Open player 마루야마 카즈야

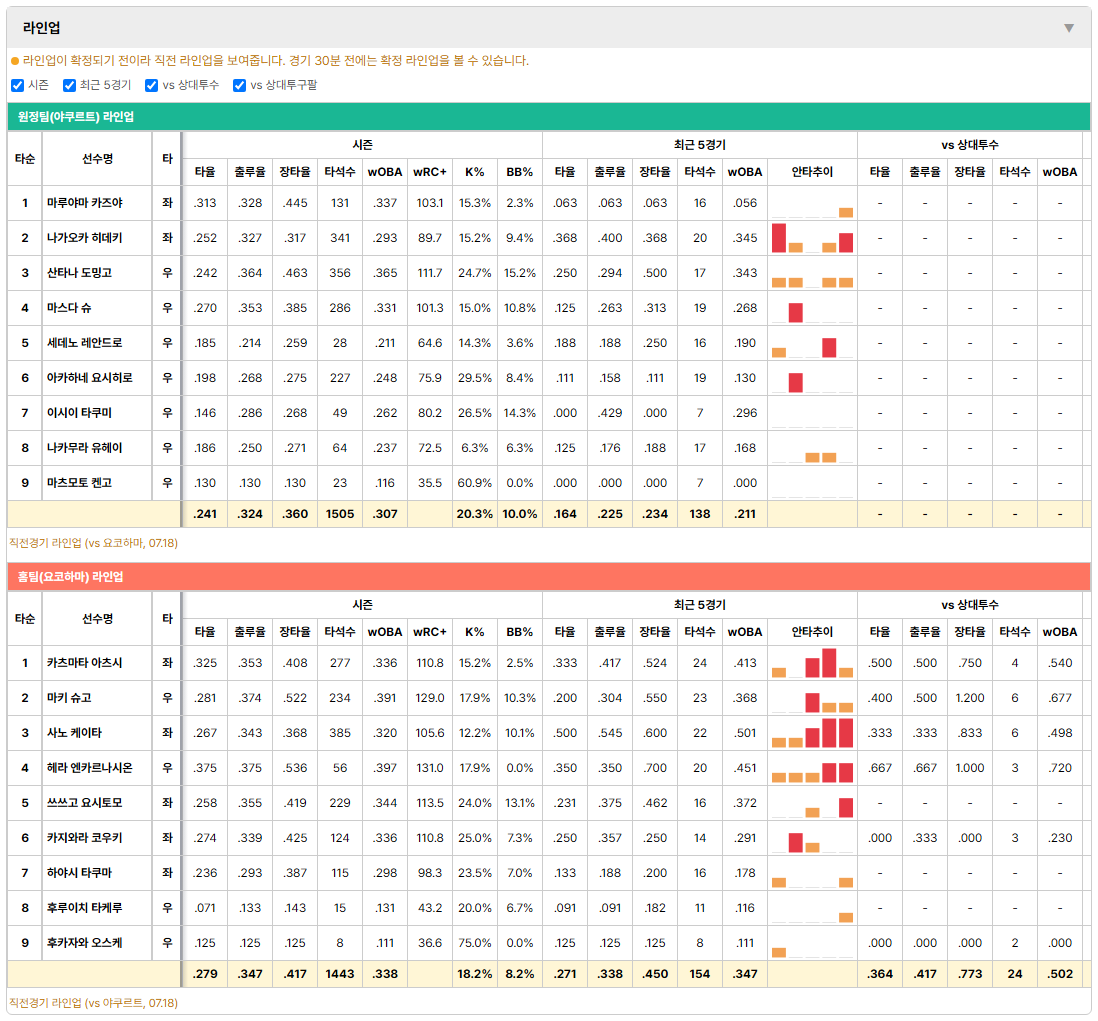pyautogui.click(x=85, y=203)
